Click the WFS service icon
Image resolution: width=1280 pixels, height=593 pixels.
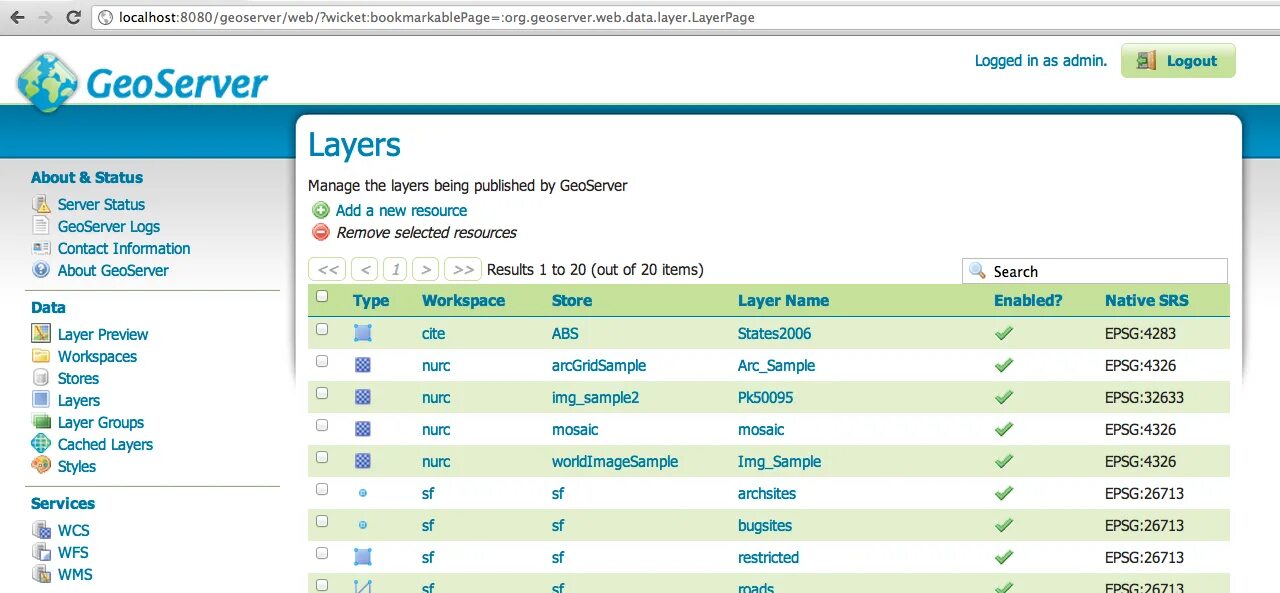click(x=41, y=552)
